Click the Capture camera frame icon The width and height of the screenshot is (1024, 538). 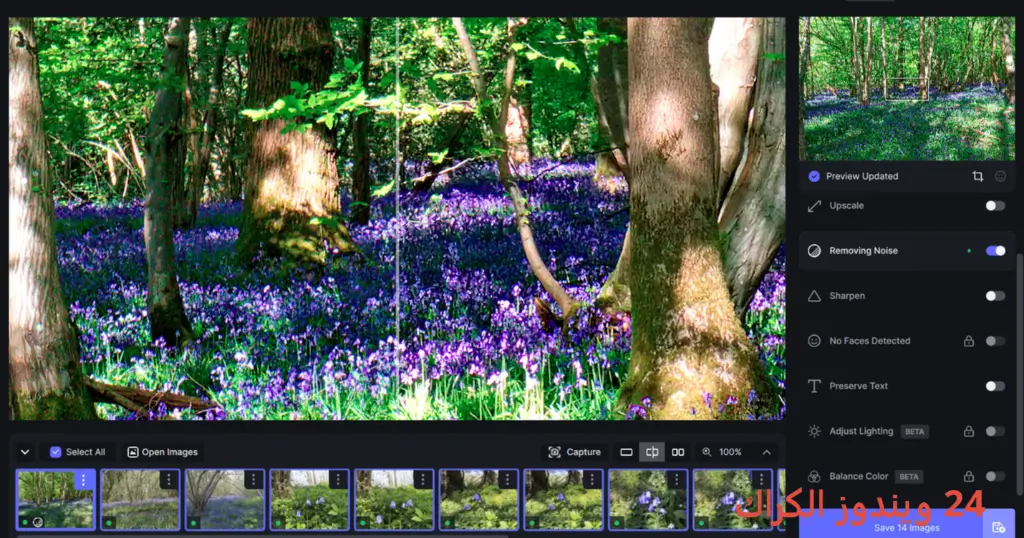(554, 452)
